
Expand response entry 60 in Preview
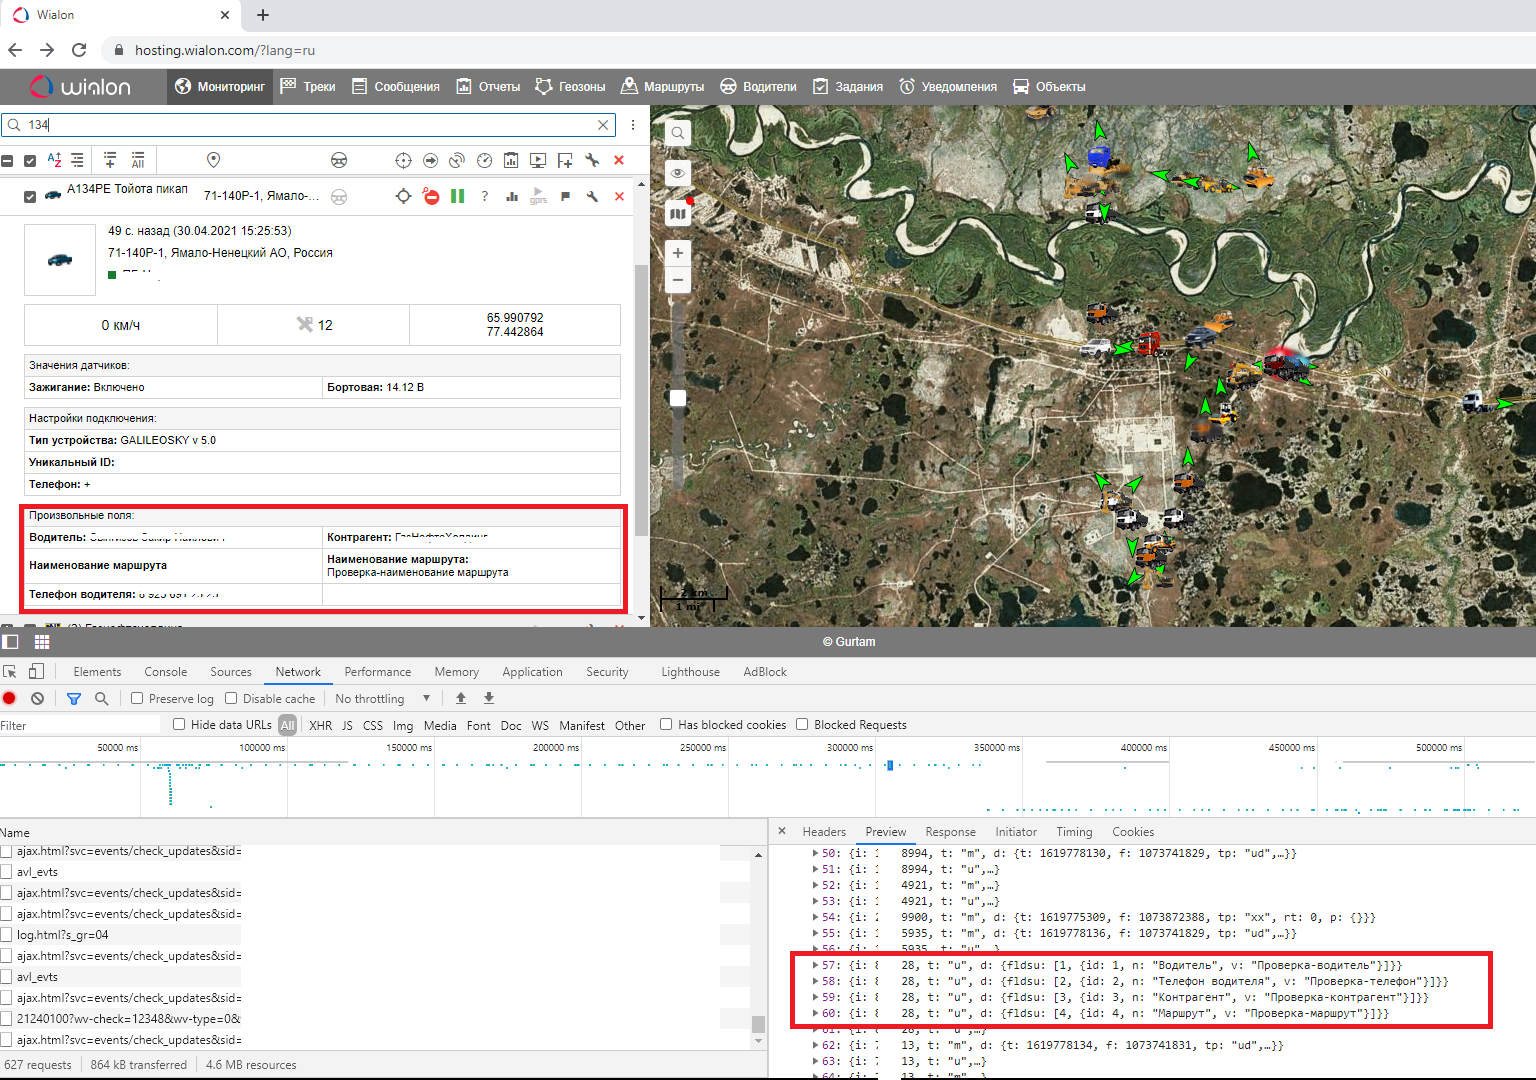pos(816,1014)
